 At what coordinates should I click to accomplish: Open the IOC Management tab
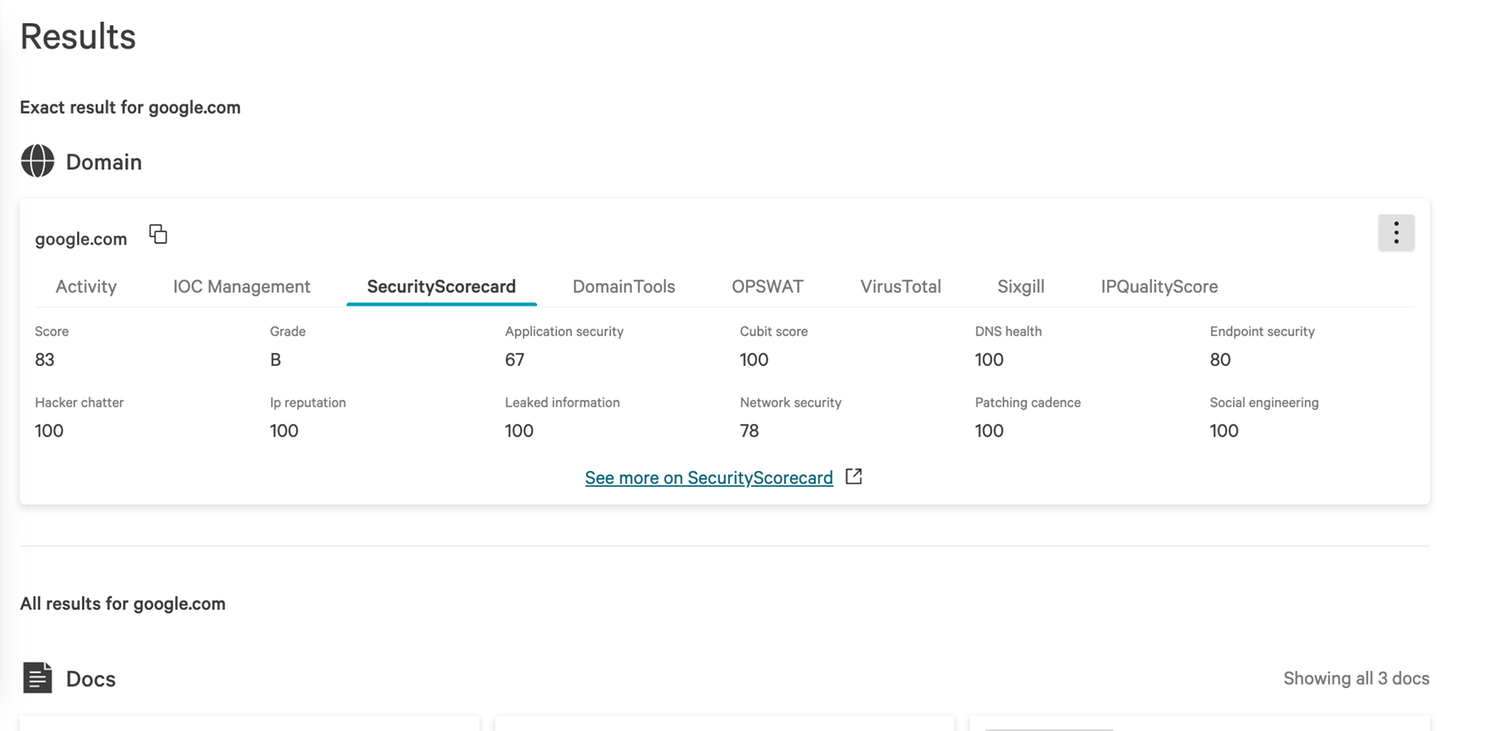pyautogui.click(x=242, y=286)
